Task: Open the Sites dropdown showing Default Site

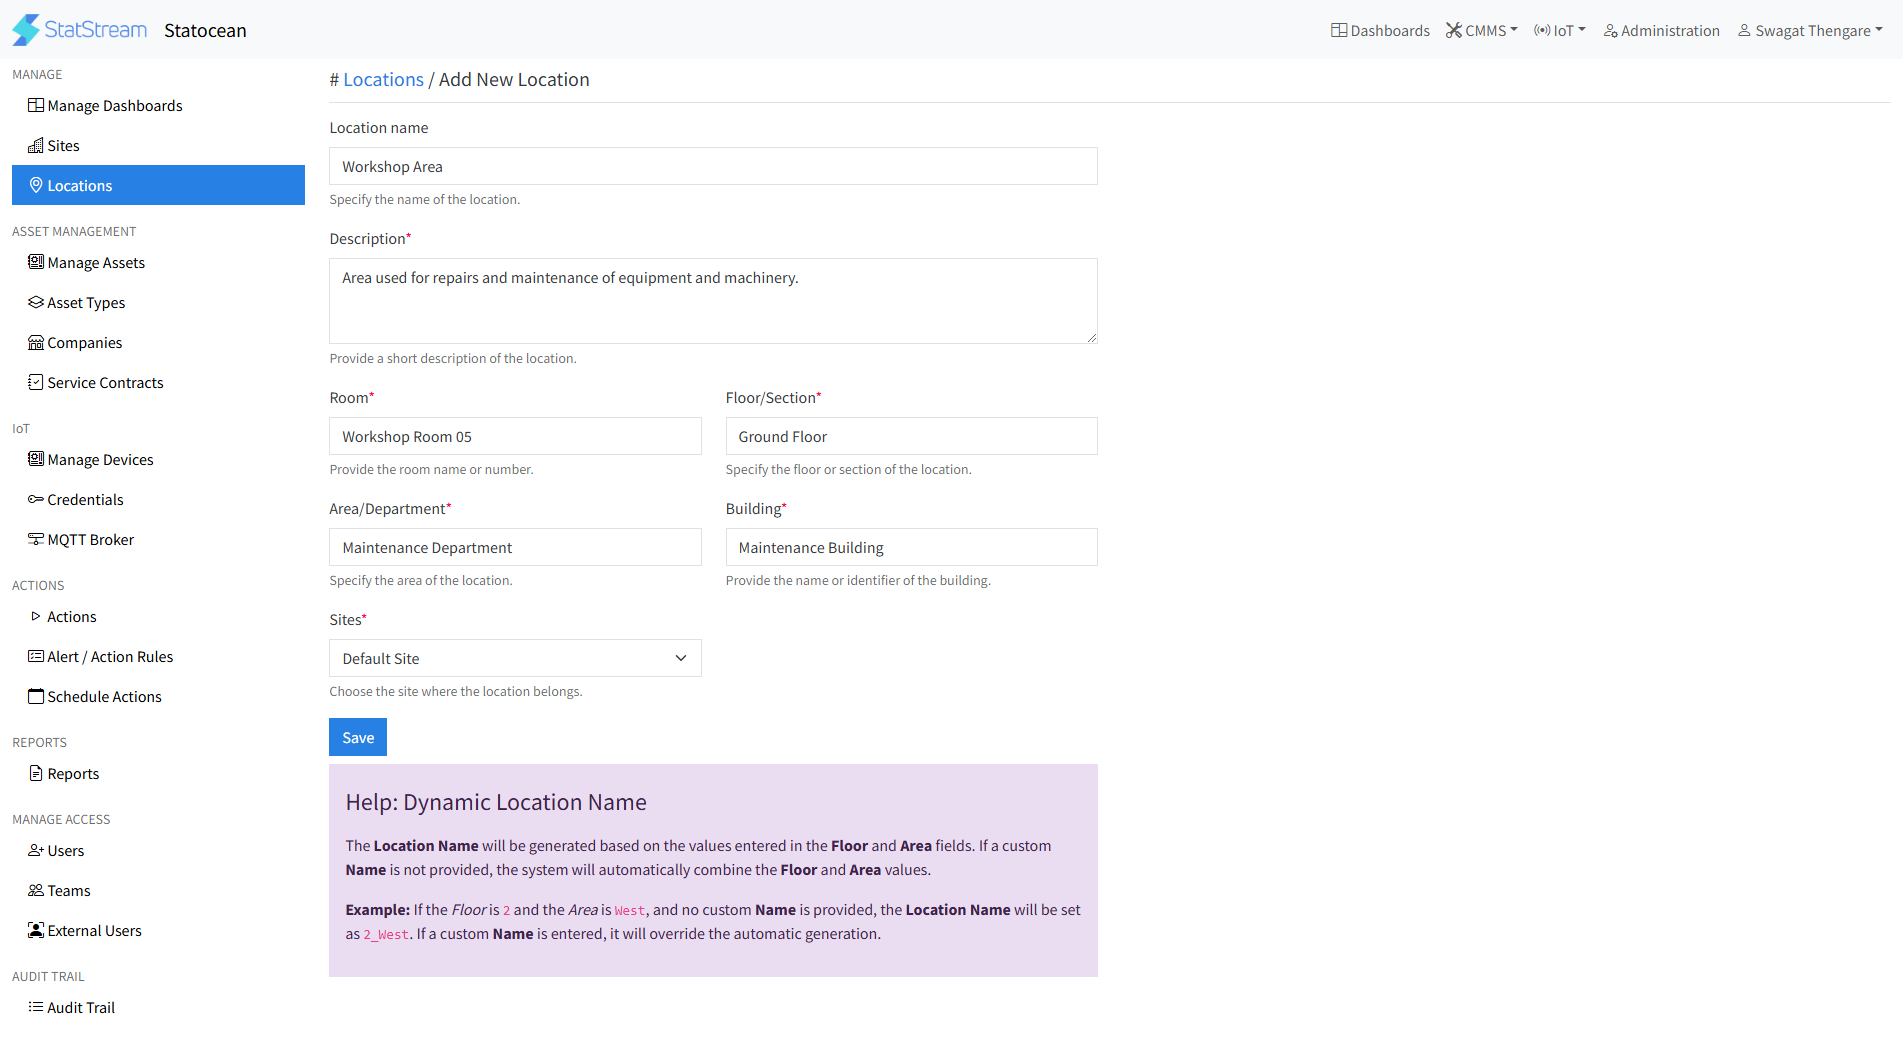Action: [x=514, y=658]
